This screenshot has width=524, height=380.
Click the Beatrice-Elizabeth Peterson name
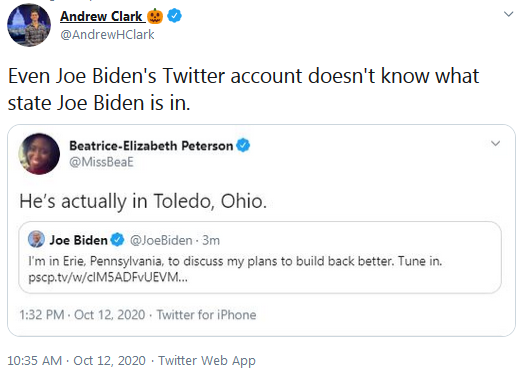point(151,146)
